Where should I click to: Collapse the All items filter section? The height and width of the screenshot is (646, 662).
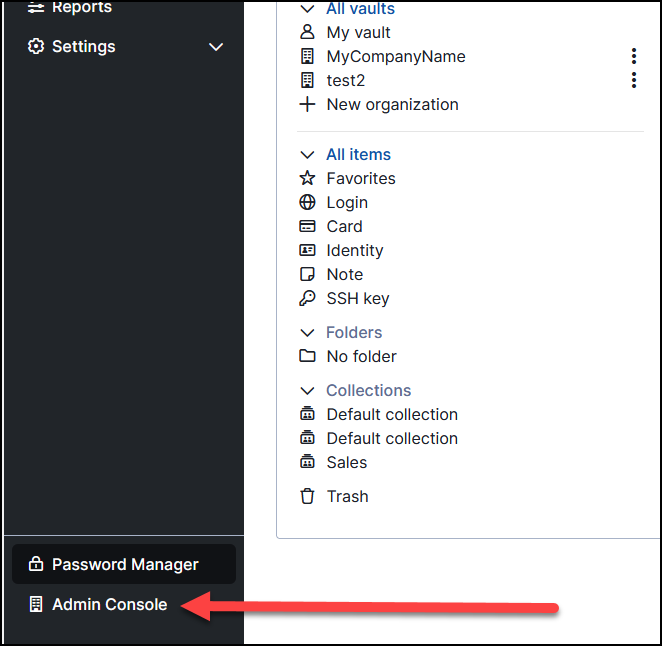(x=308, y=155)
